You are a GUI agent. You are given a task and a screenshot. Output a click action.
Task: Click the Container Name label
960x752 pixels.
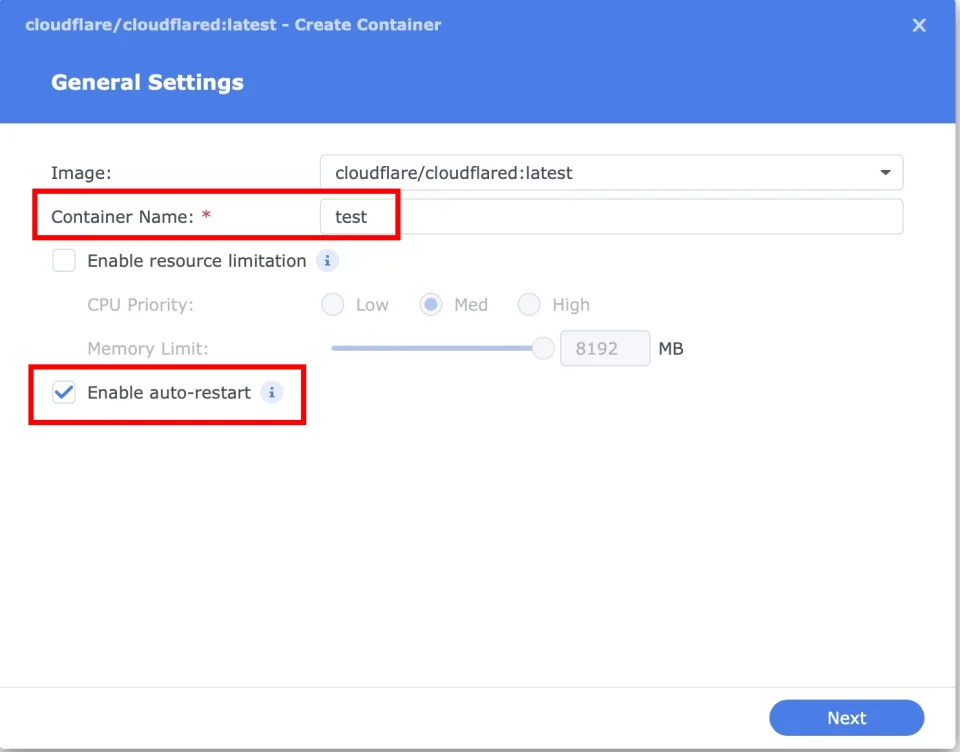122,217
